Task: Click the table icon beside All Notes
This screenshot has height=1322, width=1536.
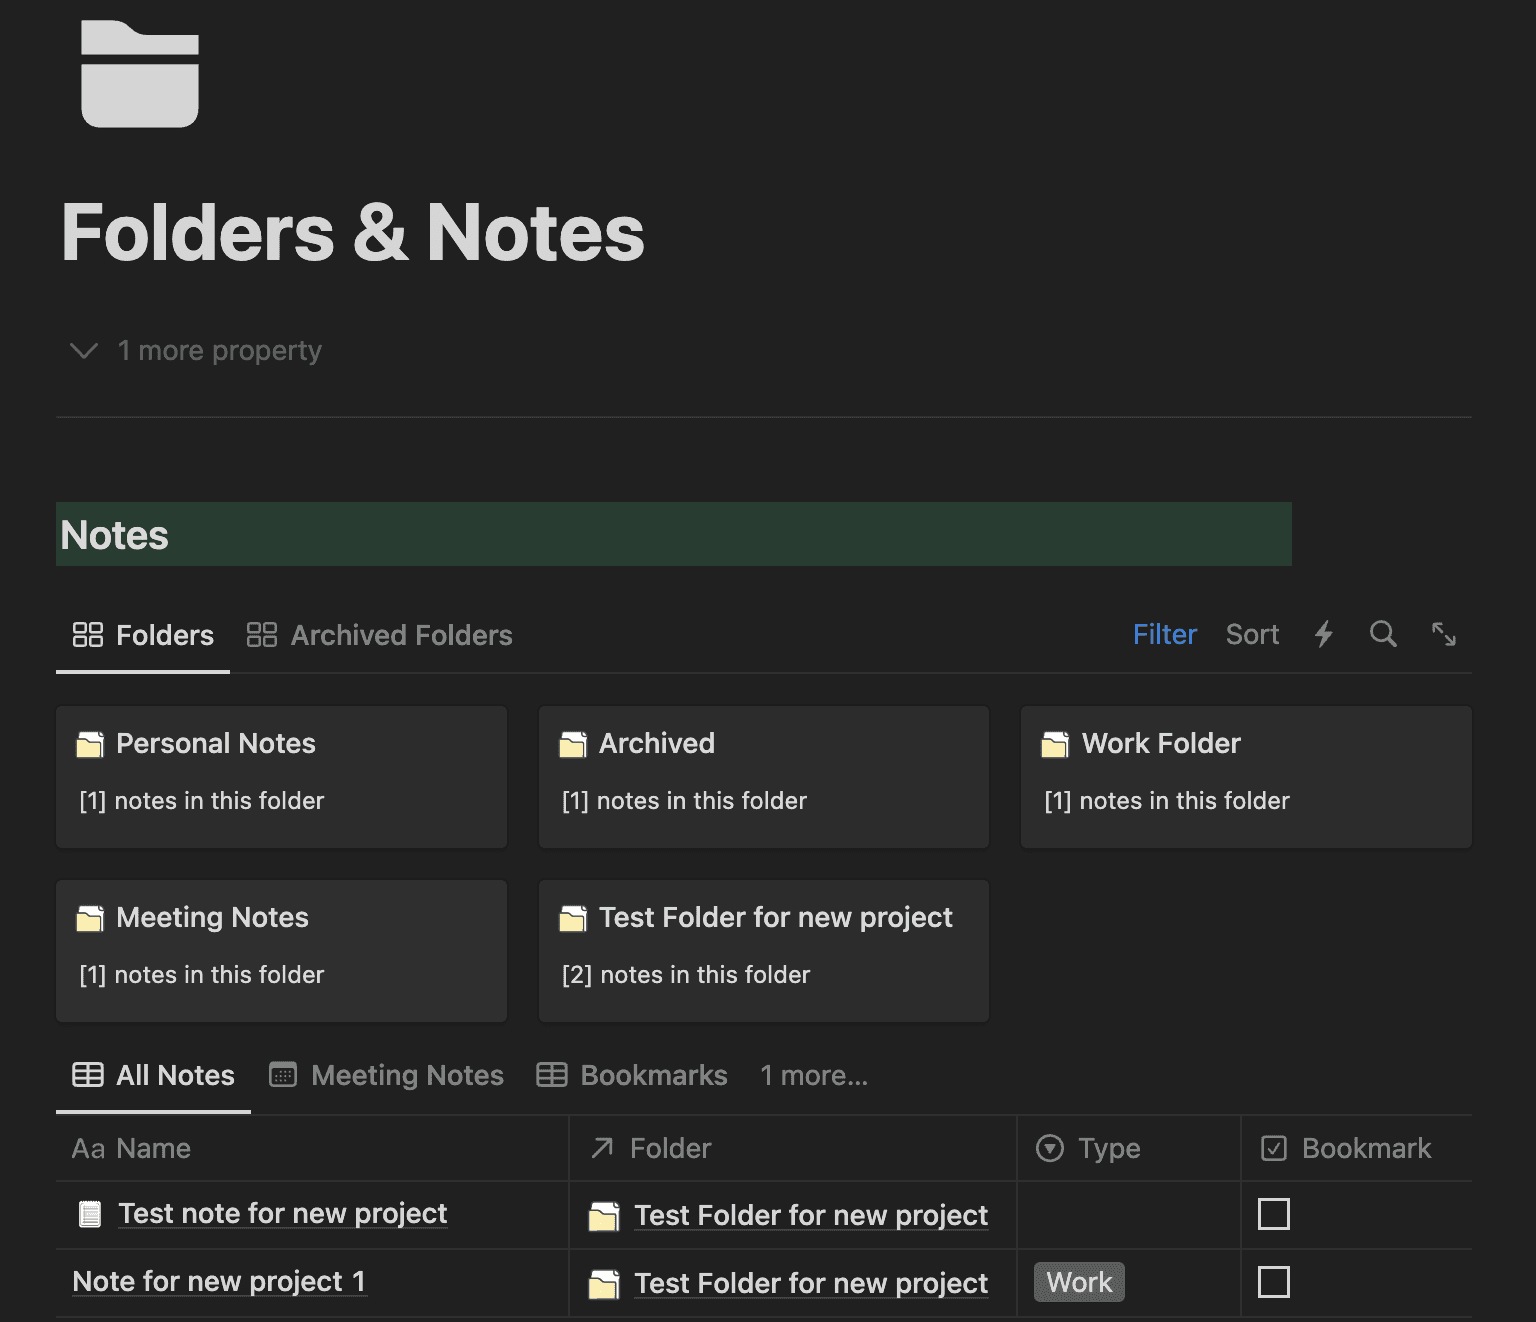Action: (88, 1075)
